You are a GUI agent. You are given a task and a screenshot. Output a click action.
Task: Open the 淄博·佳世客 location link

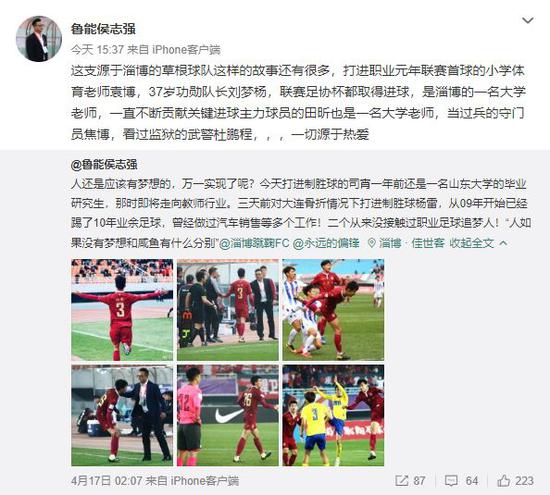click(411, 243)
